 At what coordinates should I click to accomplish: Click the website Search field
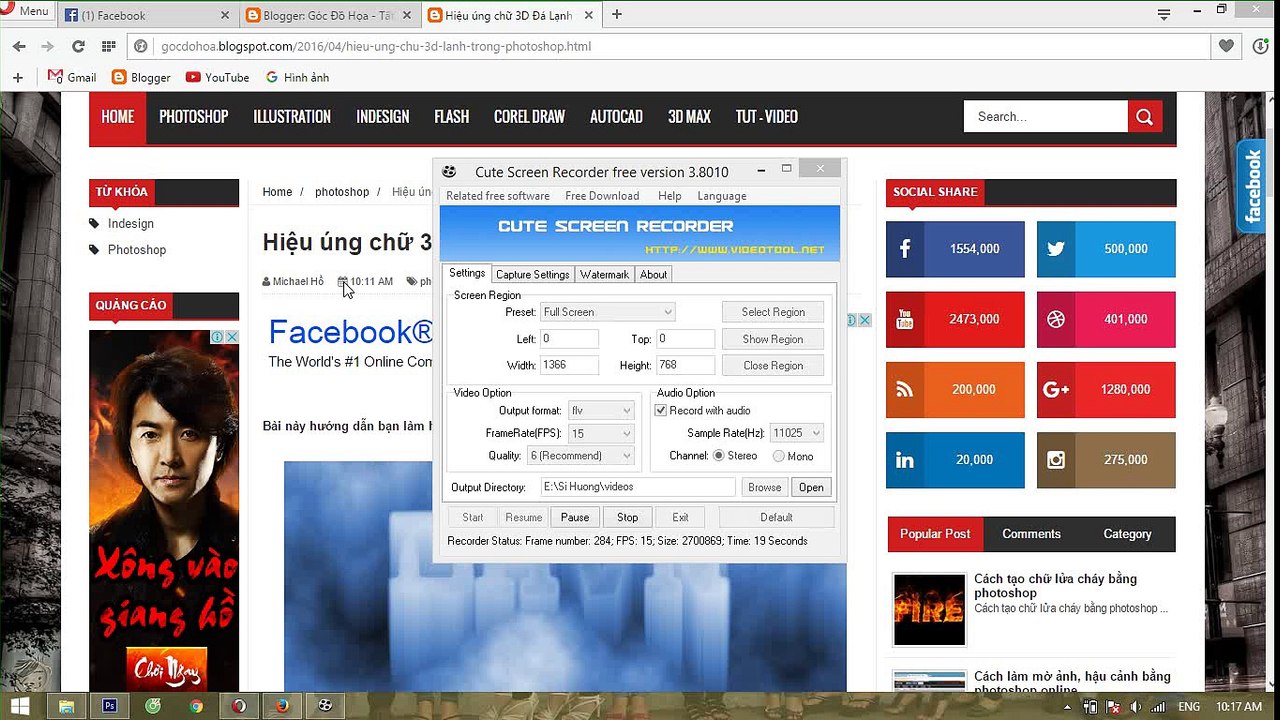(x=1045, y=116)
